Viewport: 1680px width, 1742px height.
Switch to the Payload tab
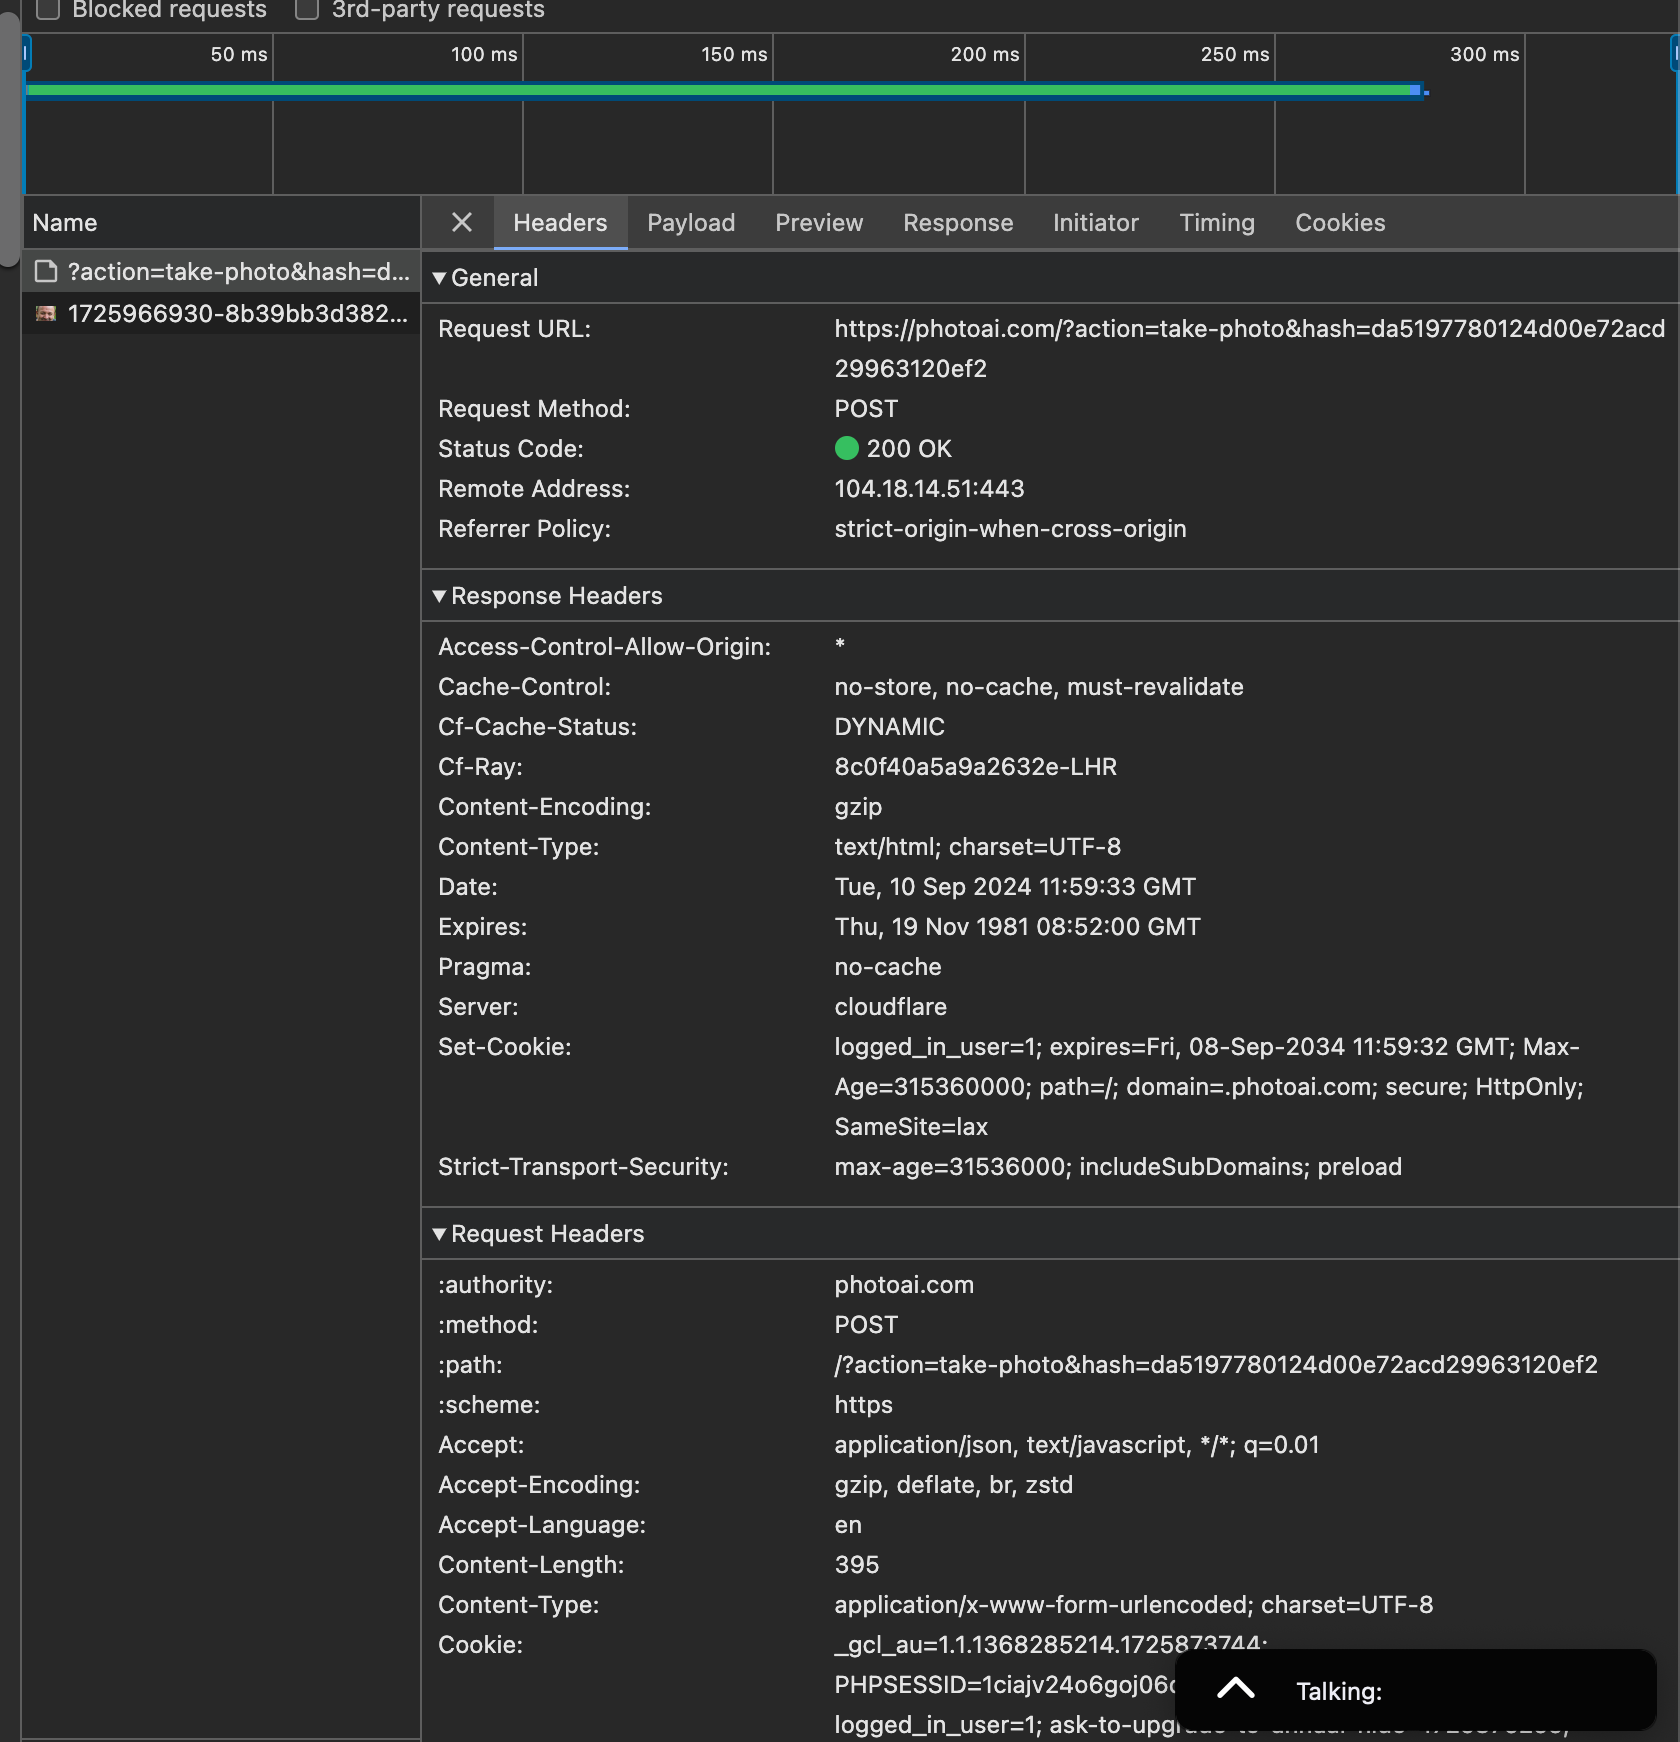click(x=691, y=223)
